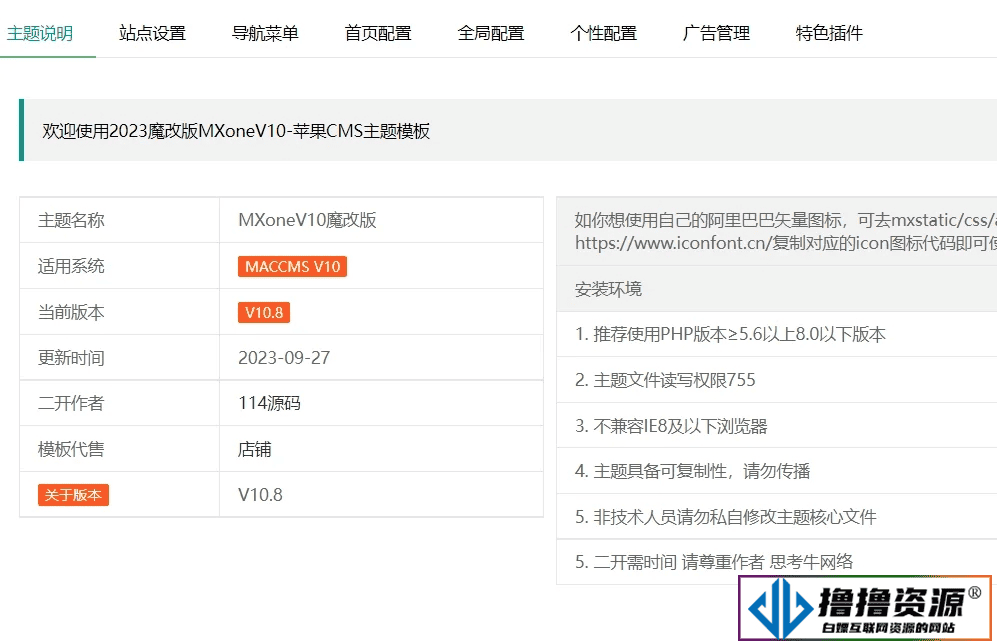Click the orange V10.8 version badge
Image resolution: width=997 pixels, height=641 pixels.
pos(264,312)
